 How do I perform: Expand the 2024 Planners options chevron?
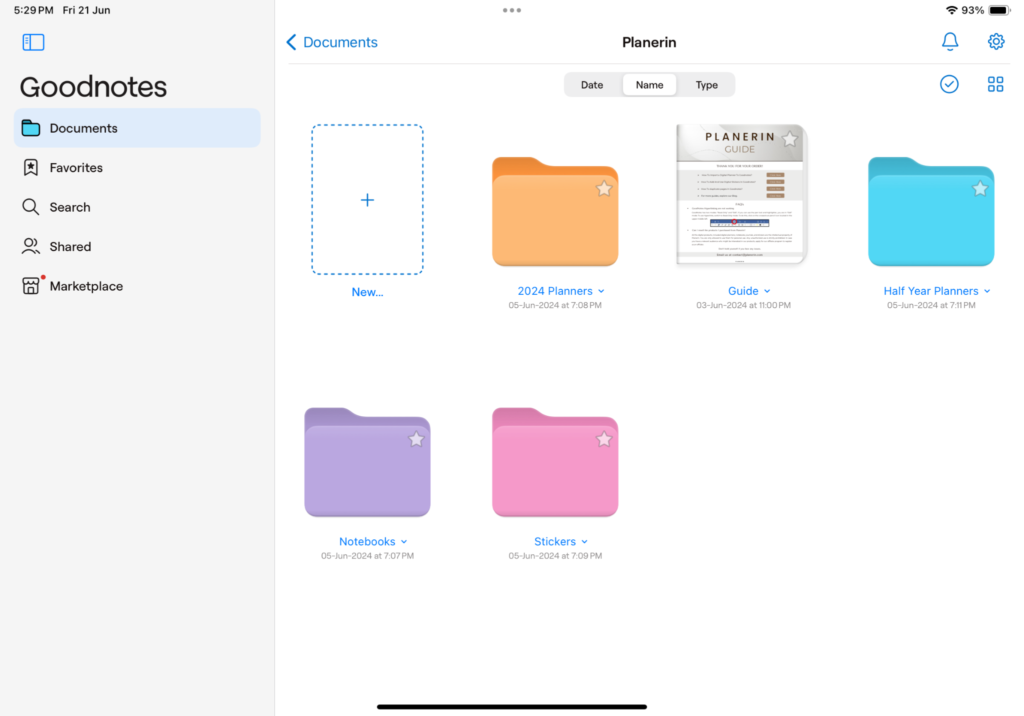click(x=601, y=291)
